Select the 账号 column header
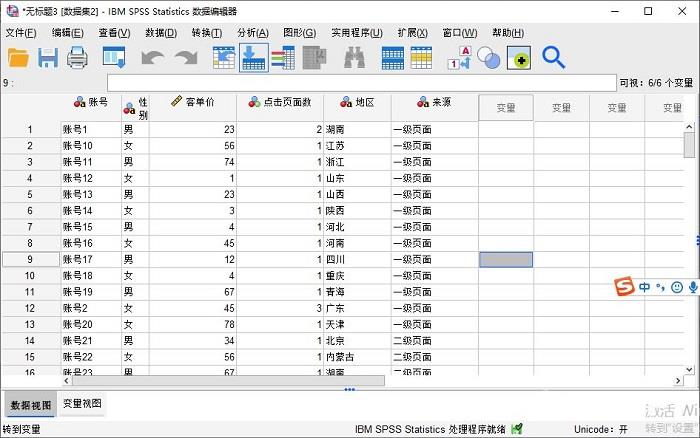 tap(91, 108)
